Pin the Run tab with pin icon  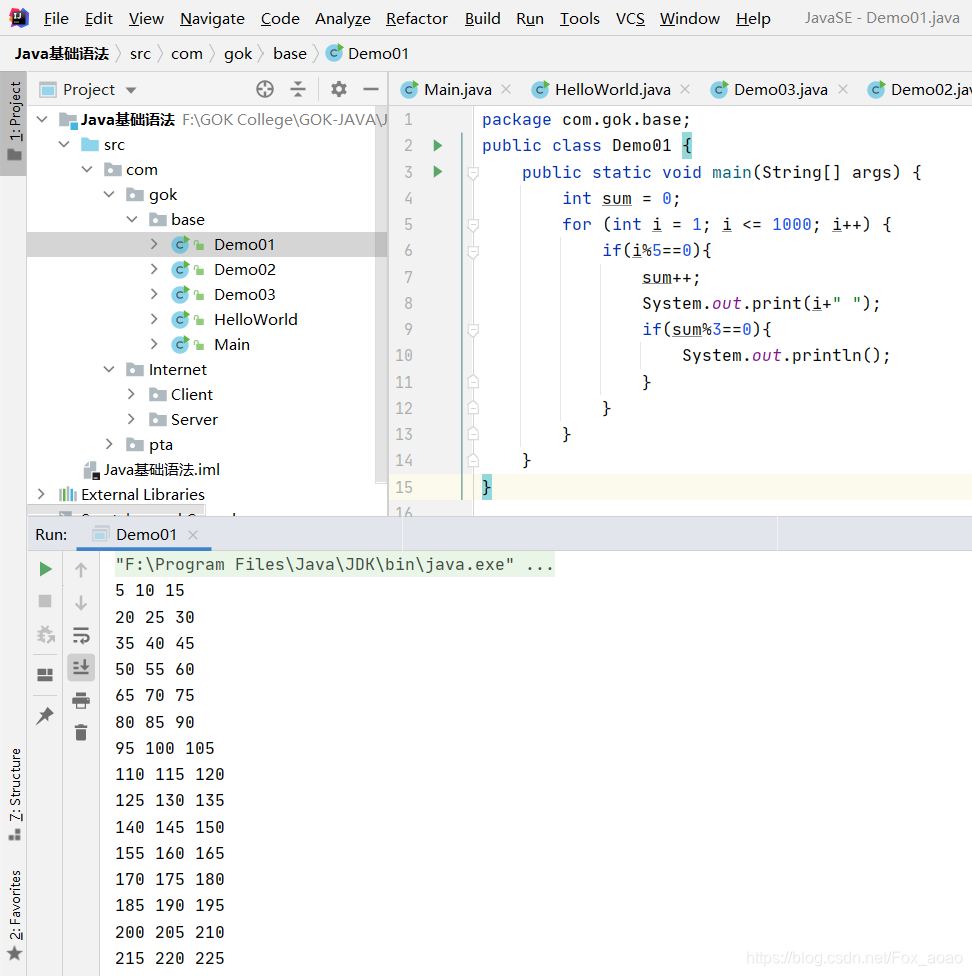[x=45, y=716]
